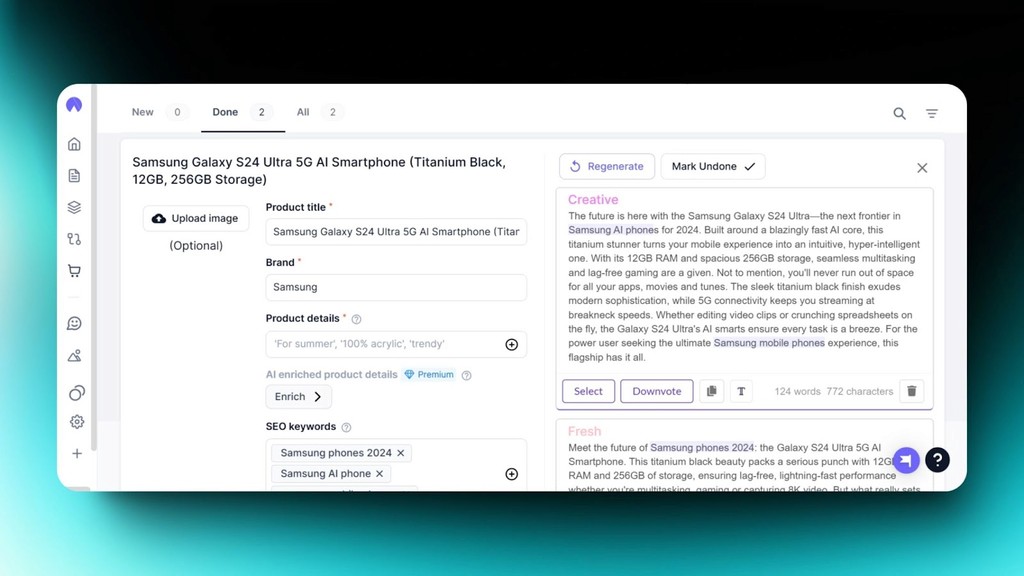
Task: Remove the Samsung AI phone keyword tag
Action: [x=380, y=473]
